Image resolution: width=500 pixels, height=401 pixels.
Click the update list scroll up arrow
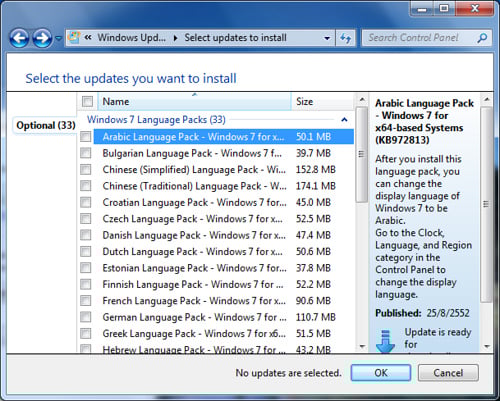(x=362, y=100)
